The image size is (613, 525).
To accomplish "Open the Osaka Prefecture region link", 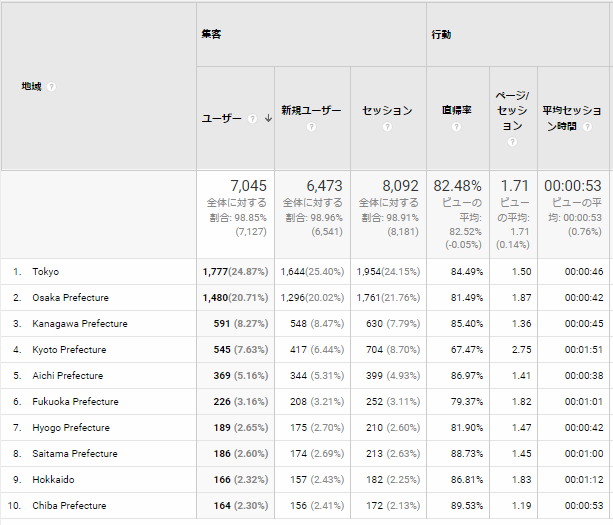I will [x=71, y=298].
